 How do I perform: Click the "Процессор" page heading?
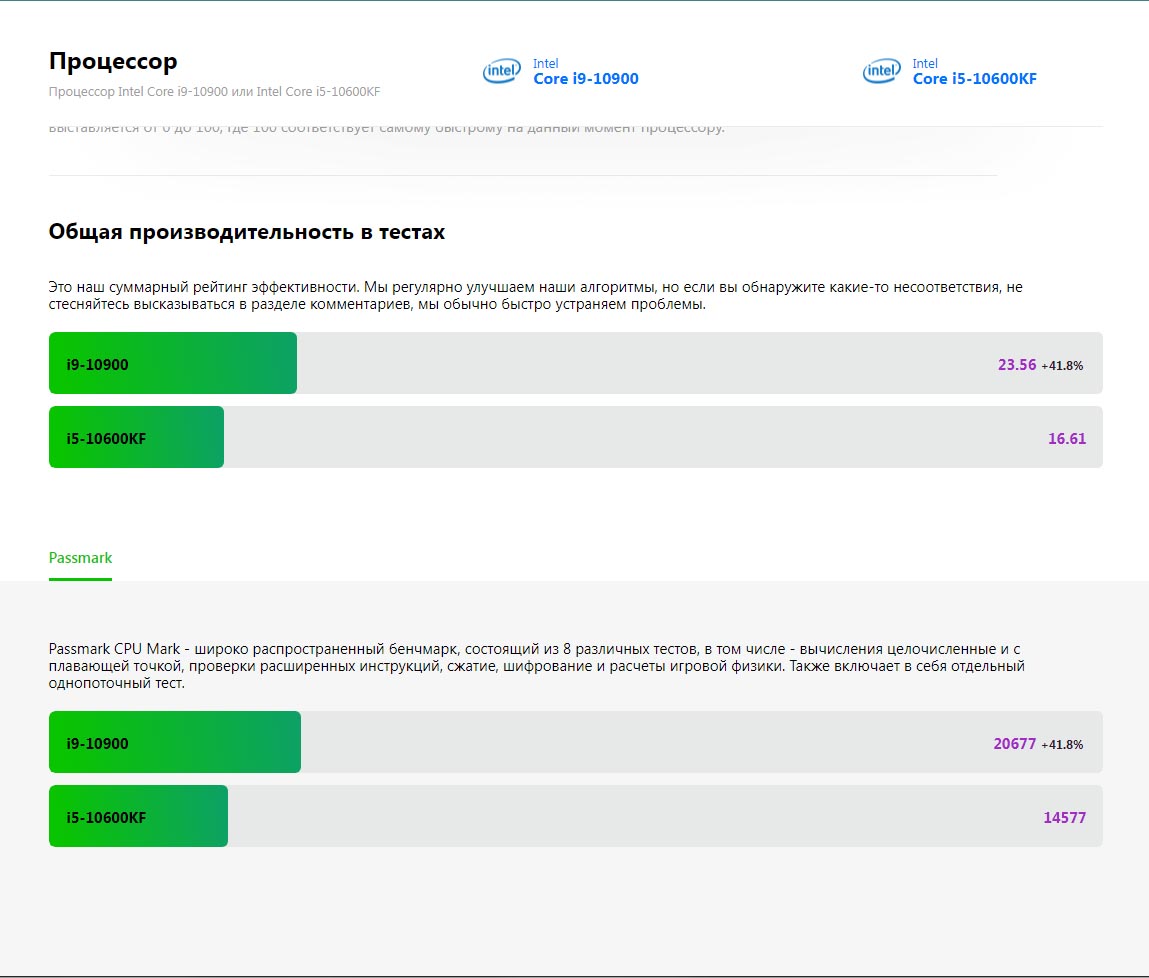[113, 61]
